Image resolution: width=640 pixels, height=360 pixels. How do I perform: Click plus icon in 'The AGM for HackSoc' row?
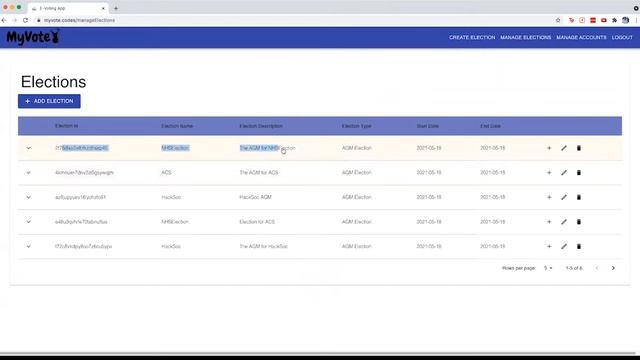click(549, 247)
